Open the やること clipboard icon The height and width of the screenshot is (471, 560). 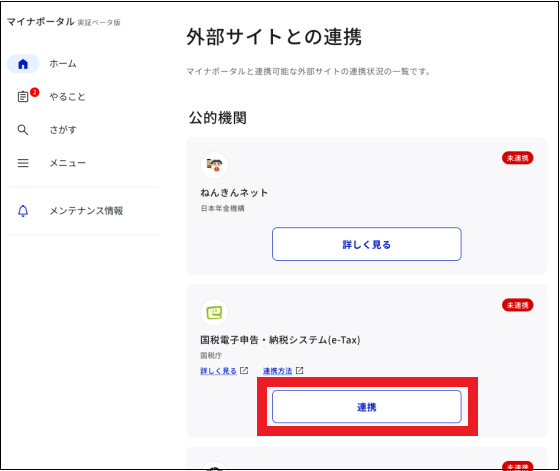23,96
